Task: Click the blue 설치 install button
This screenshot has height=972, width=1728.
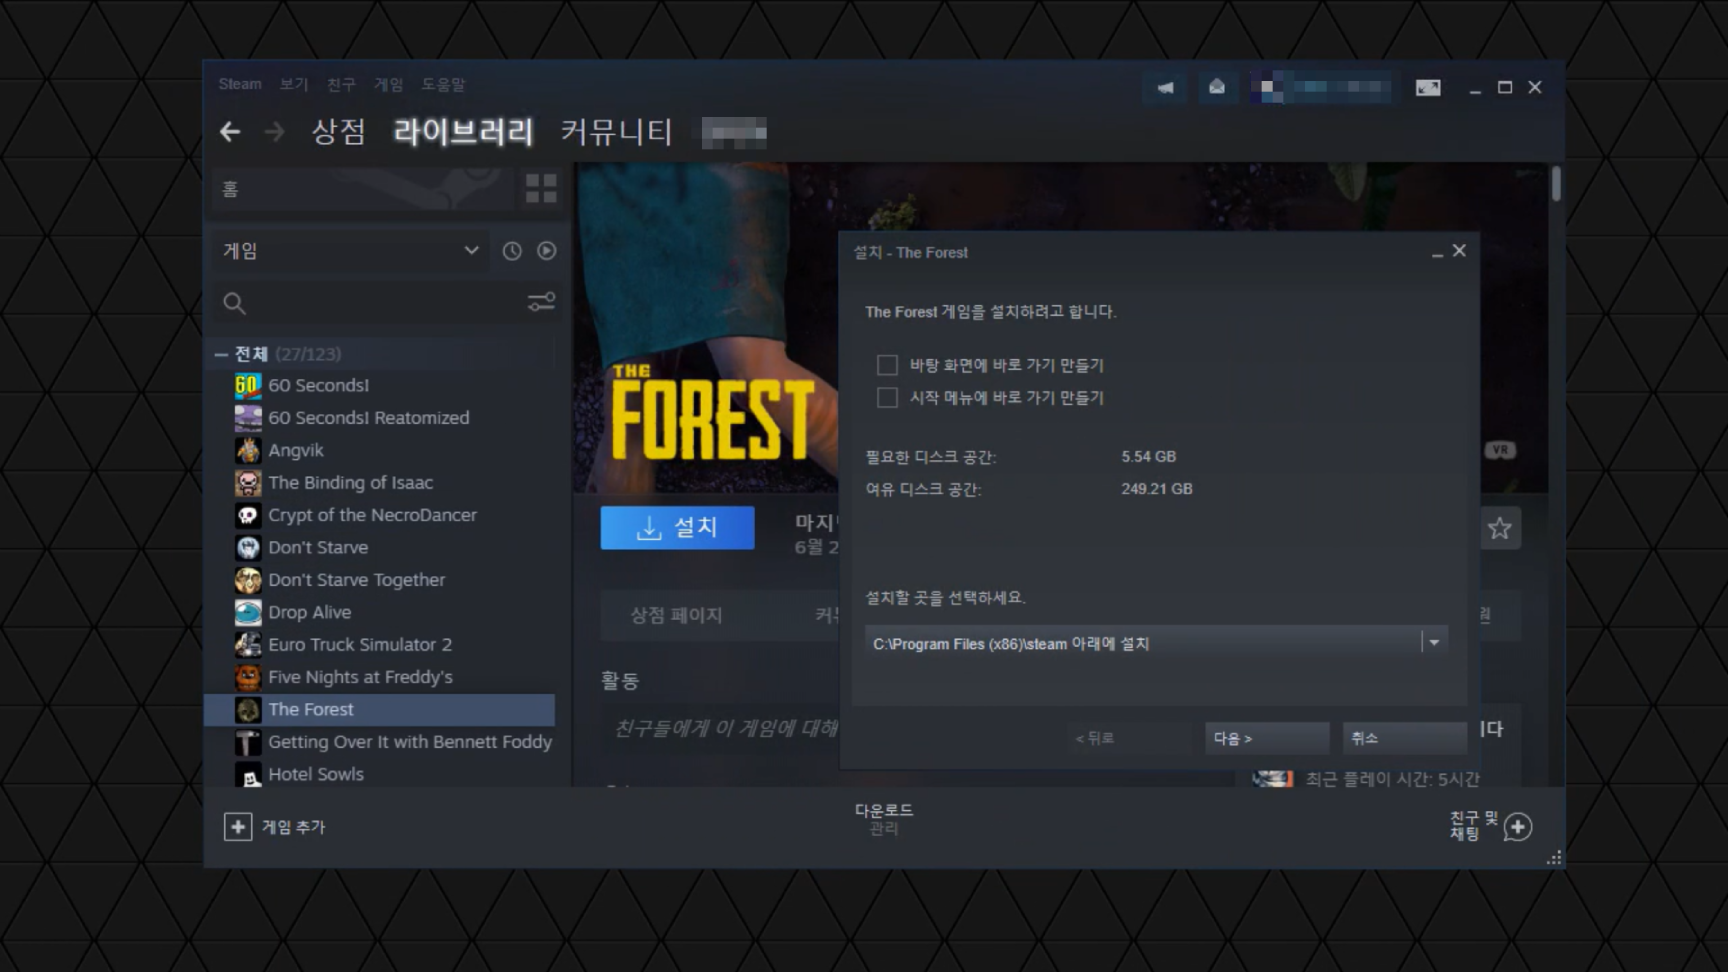Action: (x=677, y=527)
